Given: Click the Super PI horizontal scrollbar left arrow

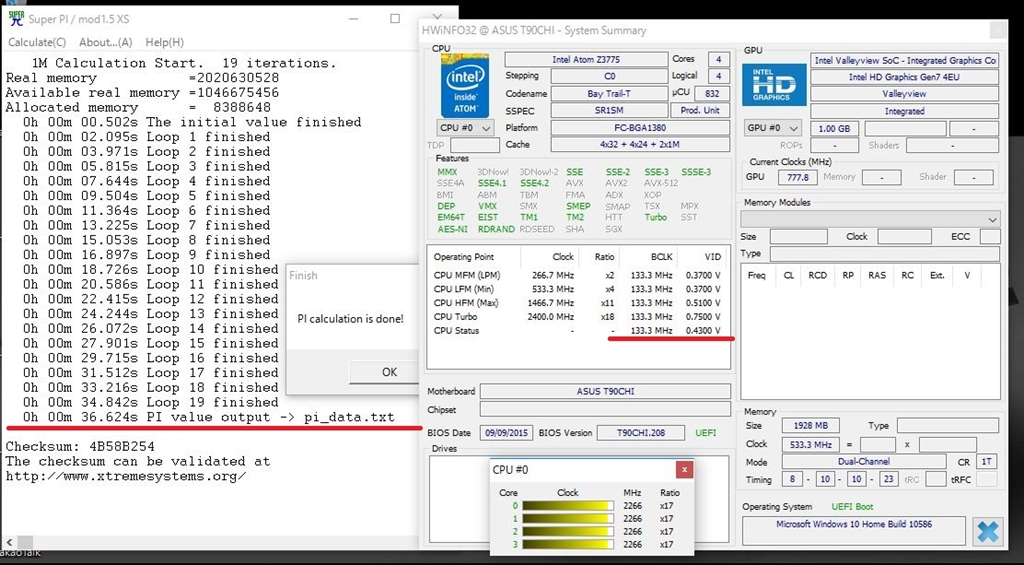Looking at the screenshot, I should [8, 543].
